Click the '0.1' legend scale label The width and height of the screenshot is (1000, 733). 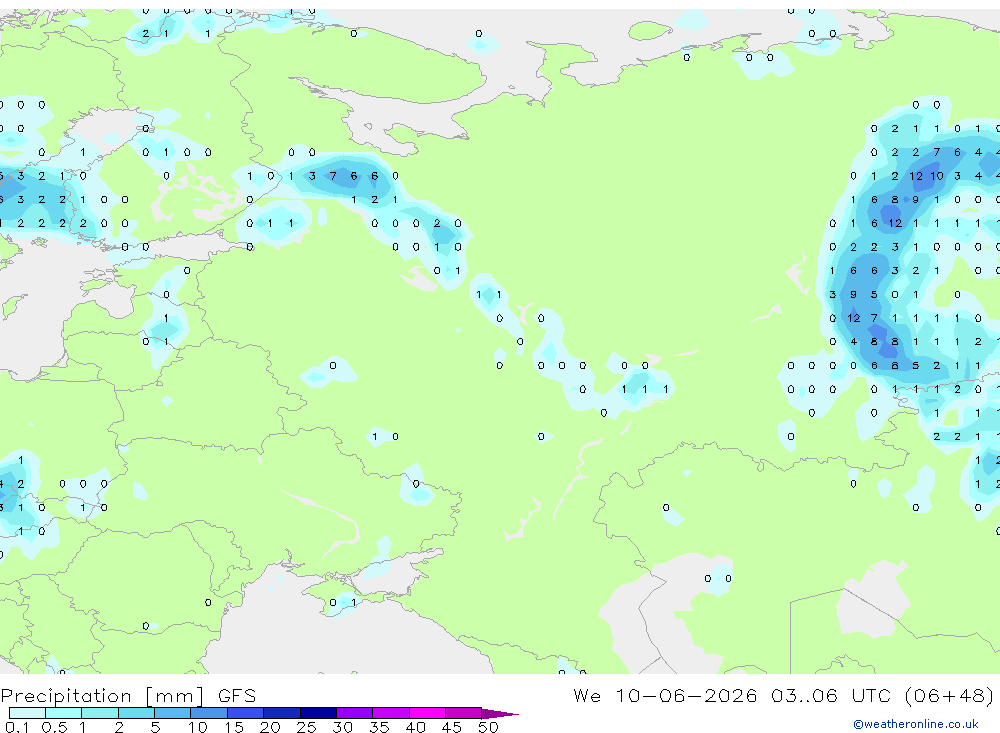click(x=17, y=727)
